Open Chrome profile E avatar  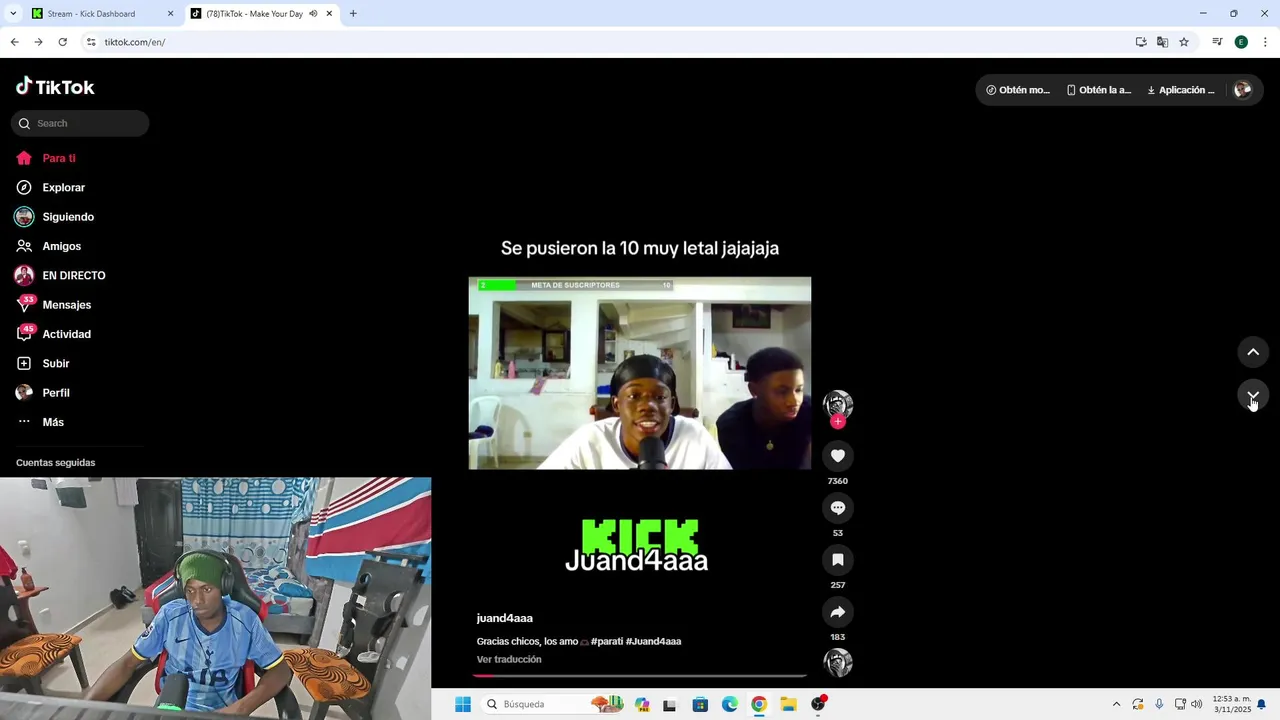pos(1241,42)
